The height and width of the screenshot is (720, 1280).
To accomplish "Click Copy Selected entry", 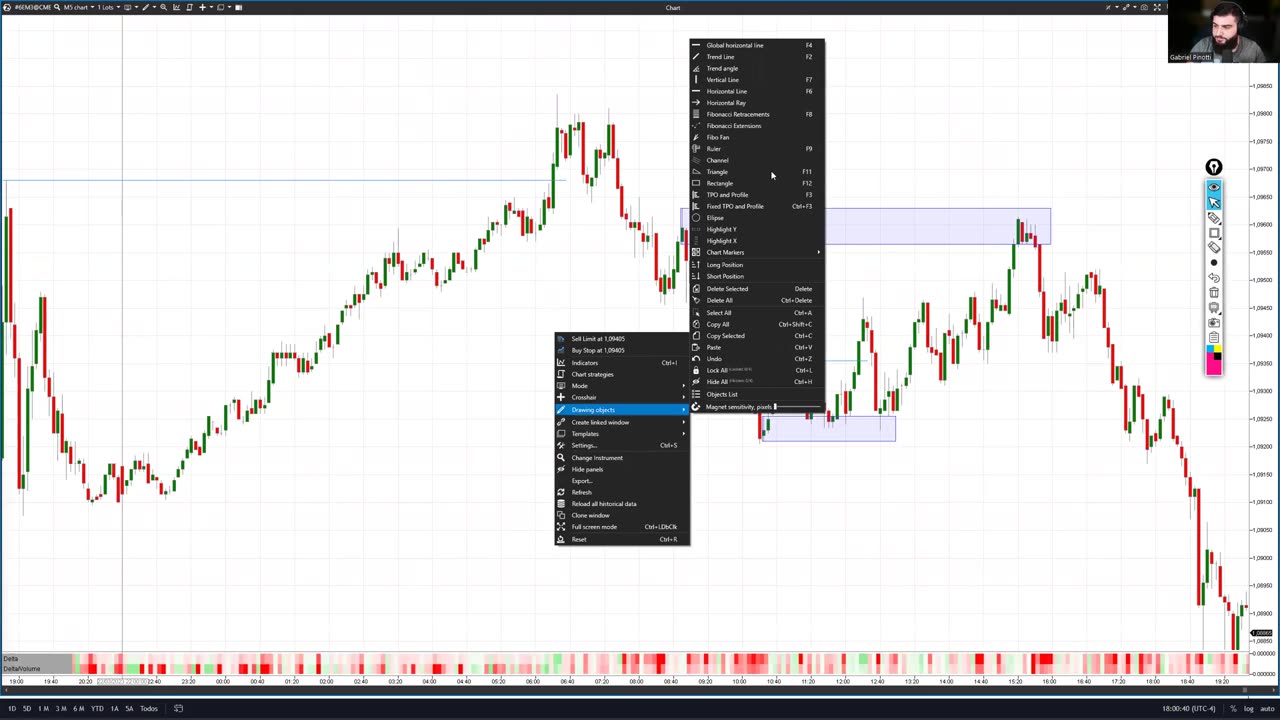I will [757, 336].
